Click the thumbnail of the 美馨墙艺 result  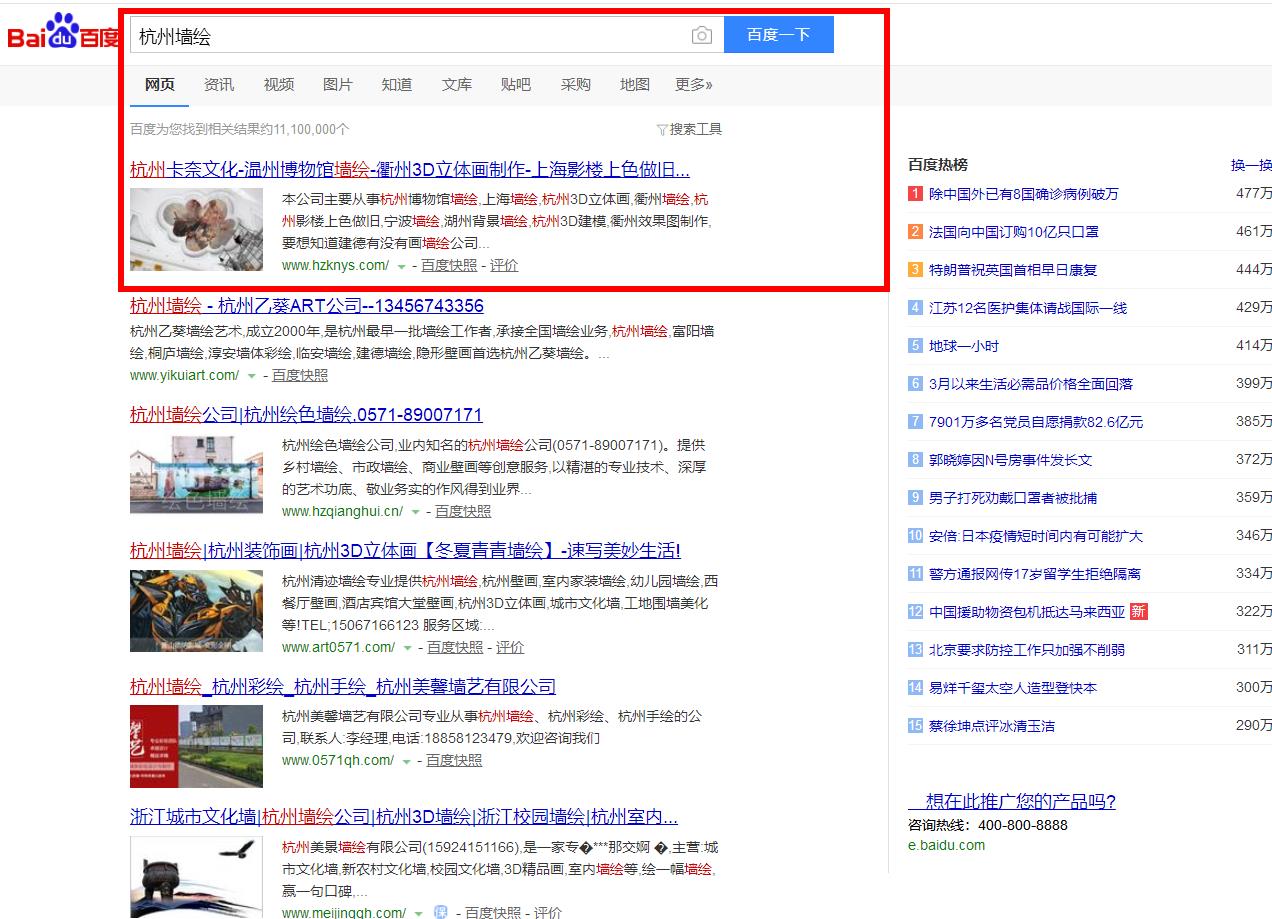(x=196, y=747)
